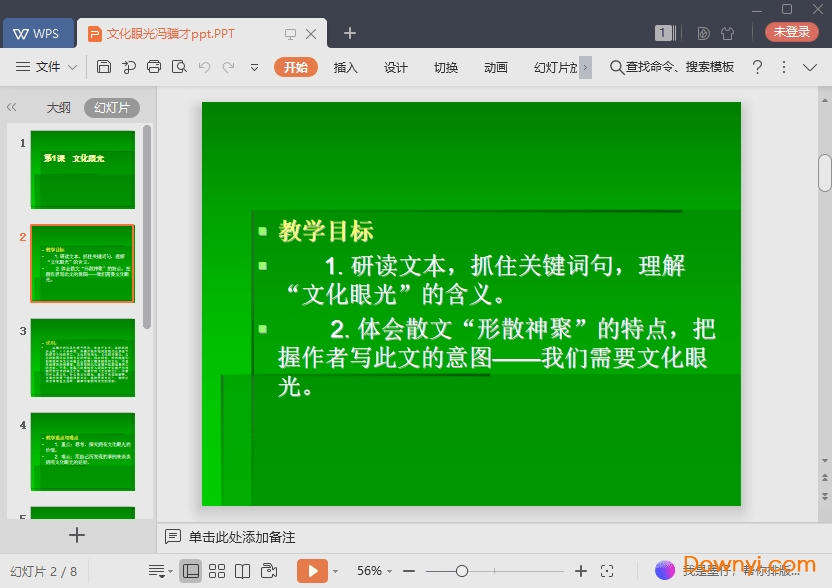Click the Save icon in toolbar
This screenshot has height=588, width=832.
(104, 67)
